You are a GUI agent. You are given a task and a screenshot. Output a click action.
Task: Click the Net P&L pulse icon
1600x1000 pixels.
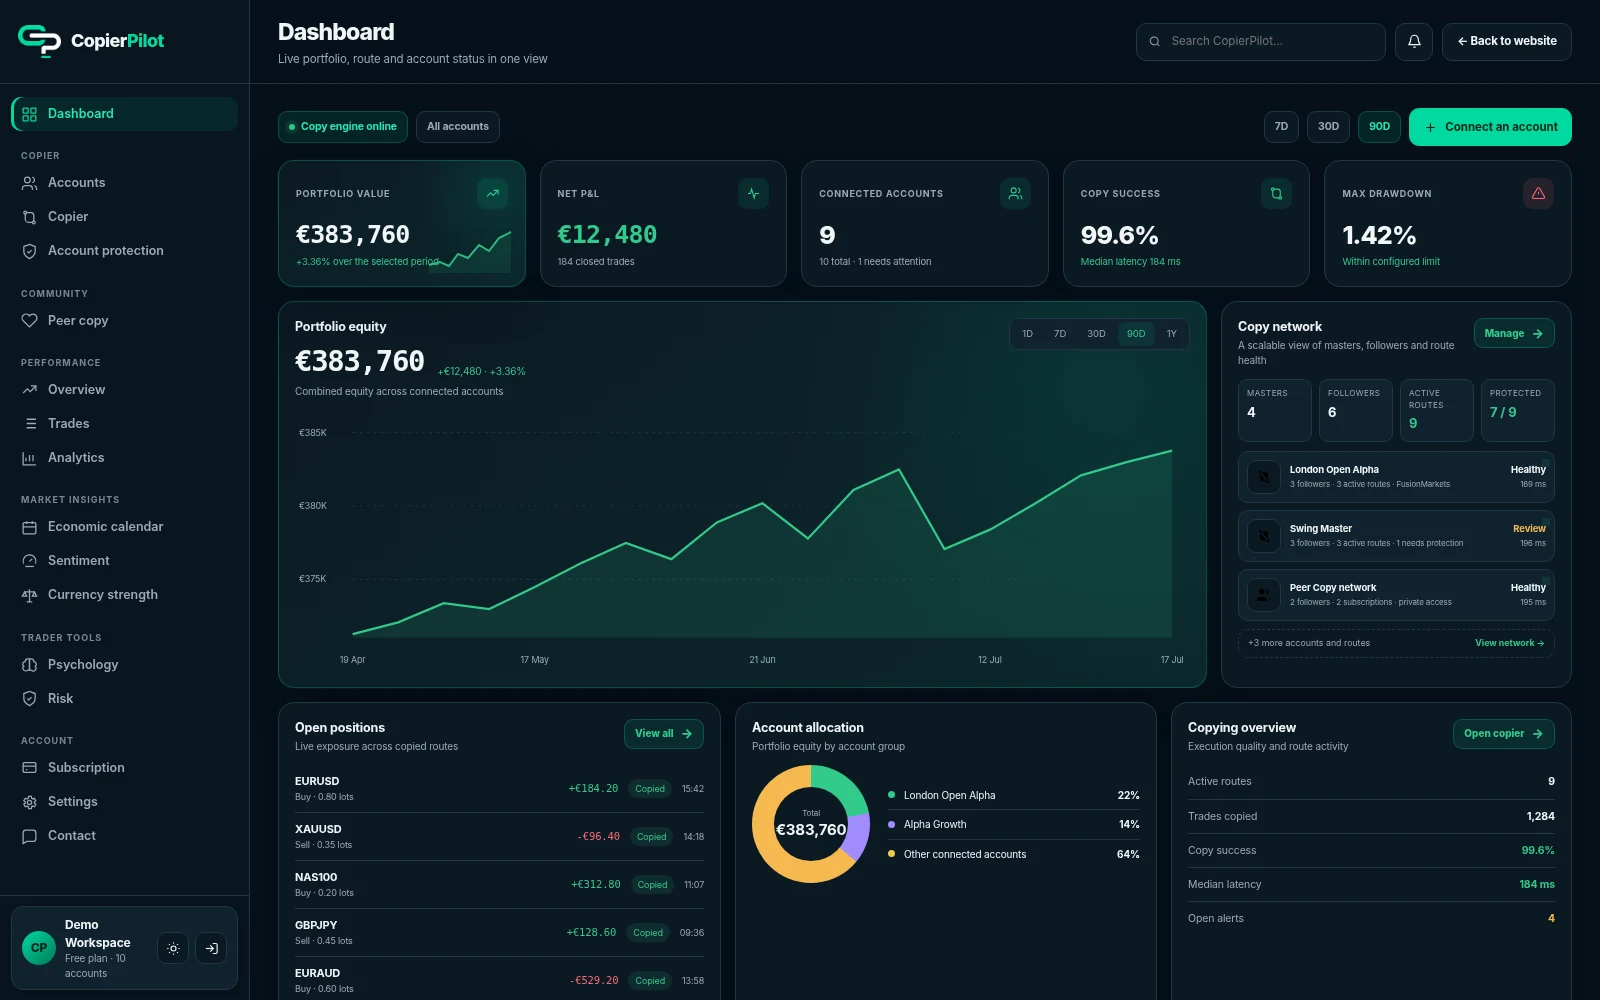point(753,194)
